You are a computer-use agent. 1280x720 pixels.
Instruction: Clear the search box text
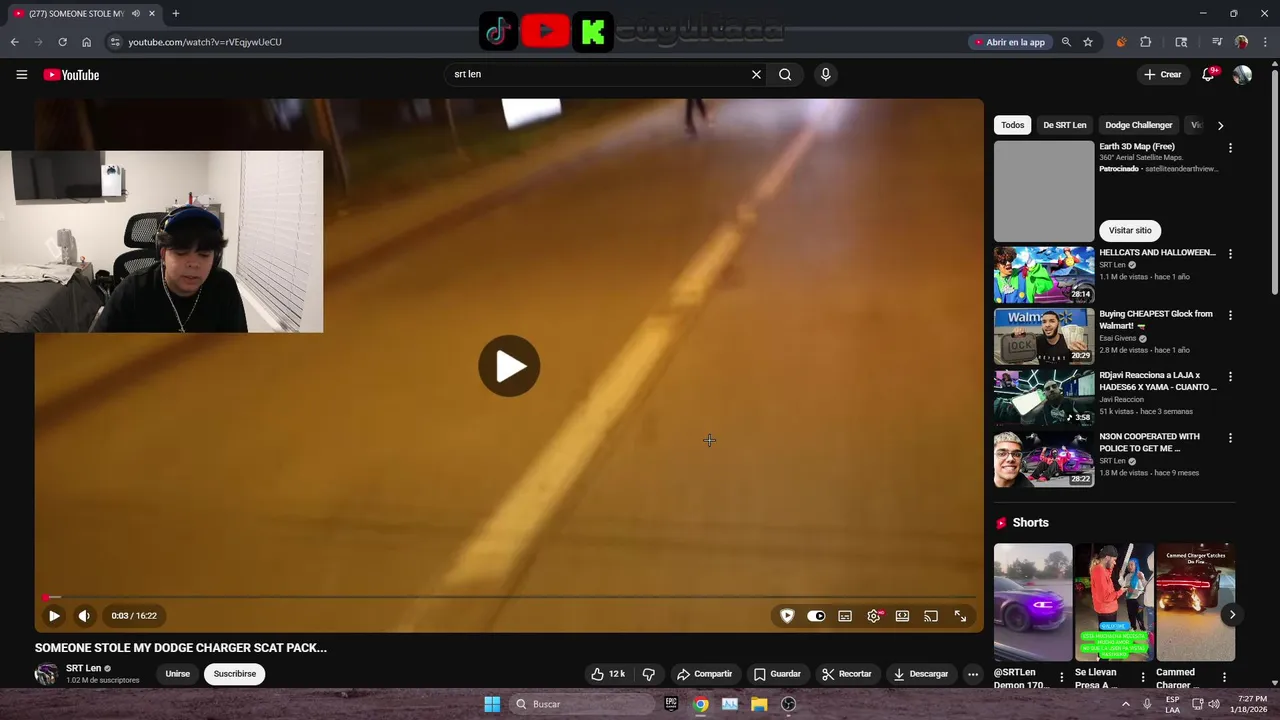point(756,74)
